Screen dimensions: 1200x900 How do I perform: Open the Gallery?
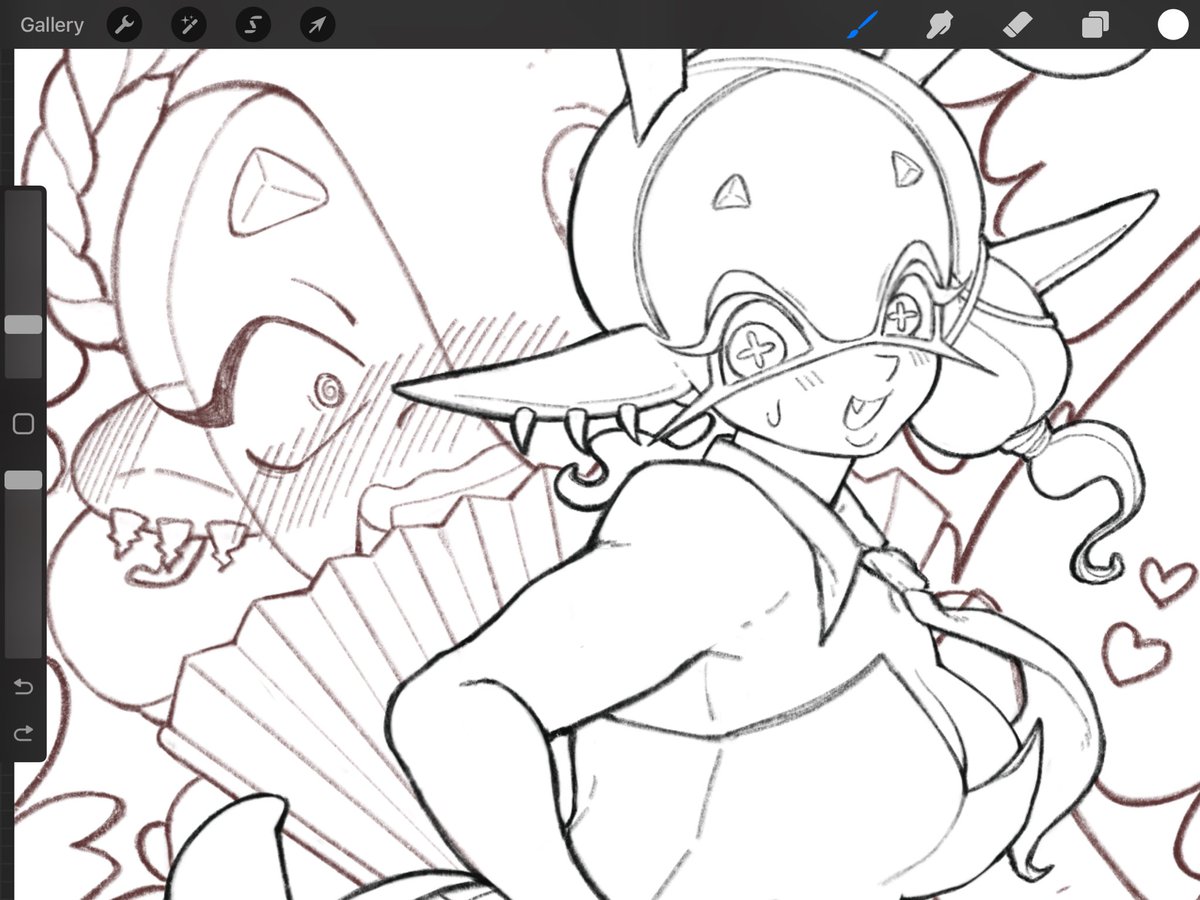[51, 25]
